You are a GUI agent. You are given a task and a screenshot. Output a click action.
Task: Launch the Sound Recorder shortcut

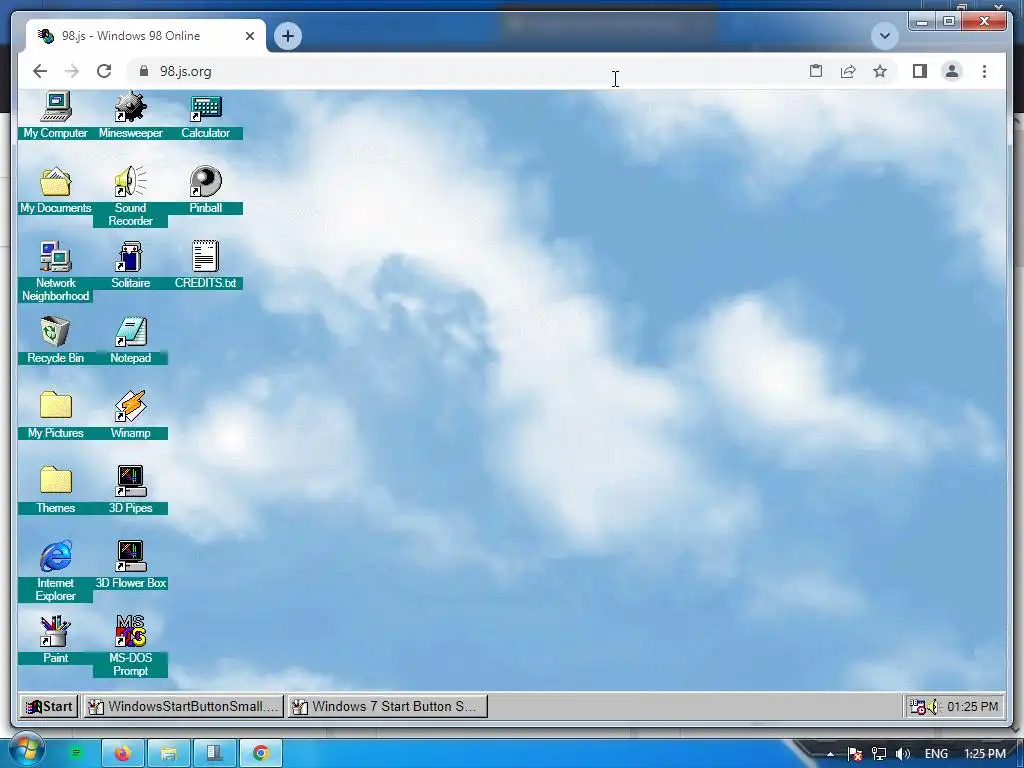pyautogui.click(x=131, y=197)
